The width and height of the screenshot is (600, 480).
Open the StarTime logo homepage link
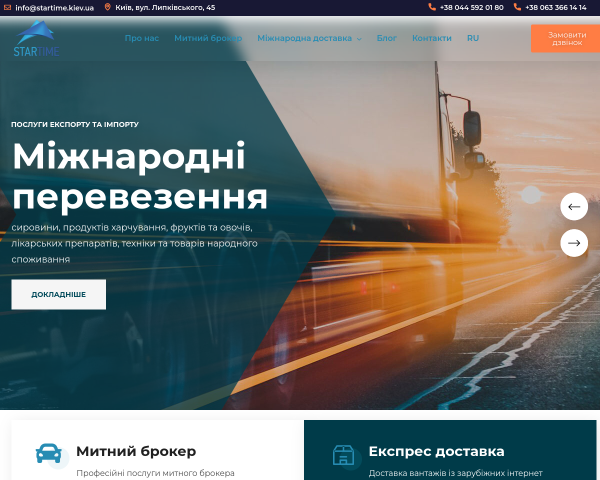[x=36, y=39]
